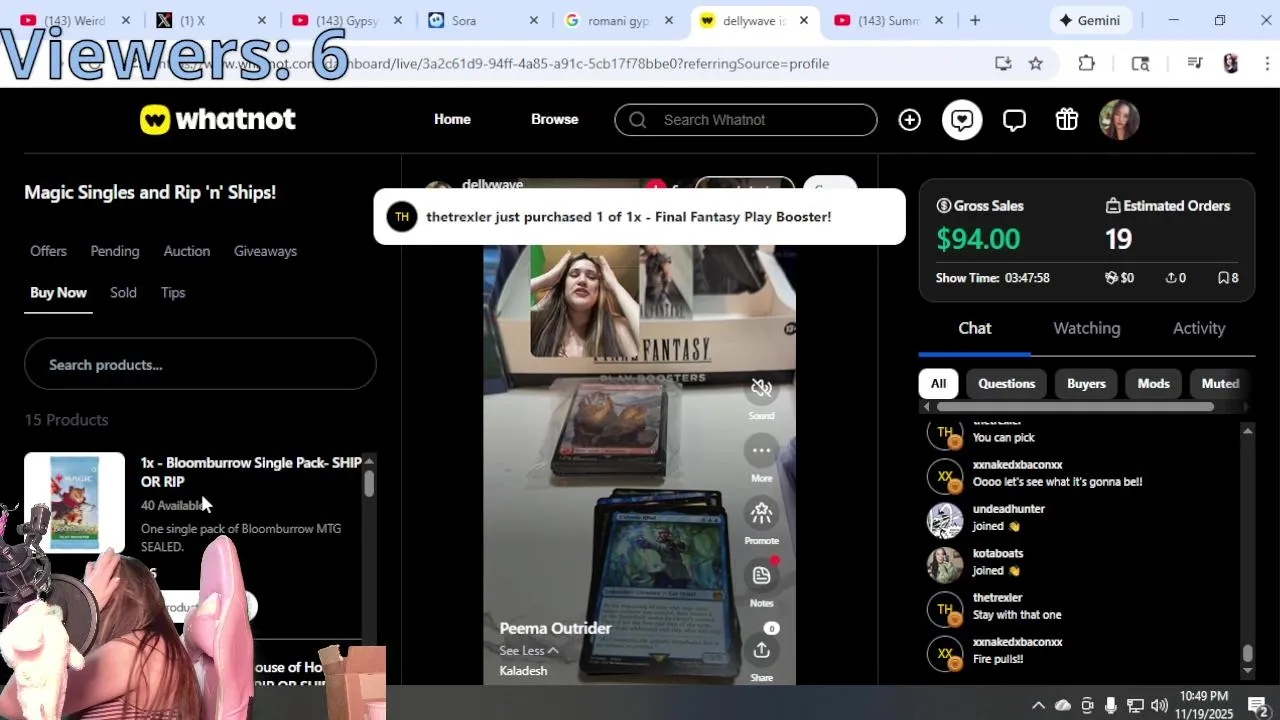Switch to the Activity tab

pos(1199,328)
